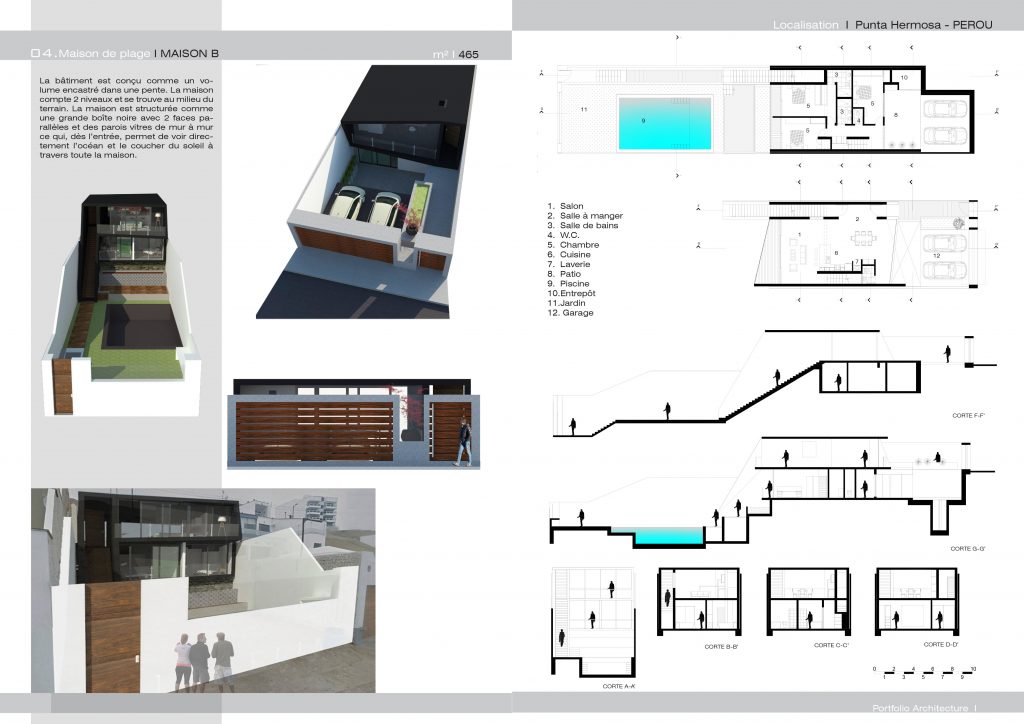The height and width of the screenshot is (724, 1024).
Task: Click the street view photo with three people
Action: pyautogui.click(x=203, y=590)
